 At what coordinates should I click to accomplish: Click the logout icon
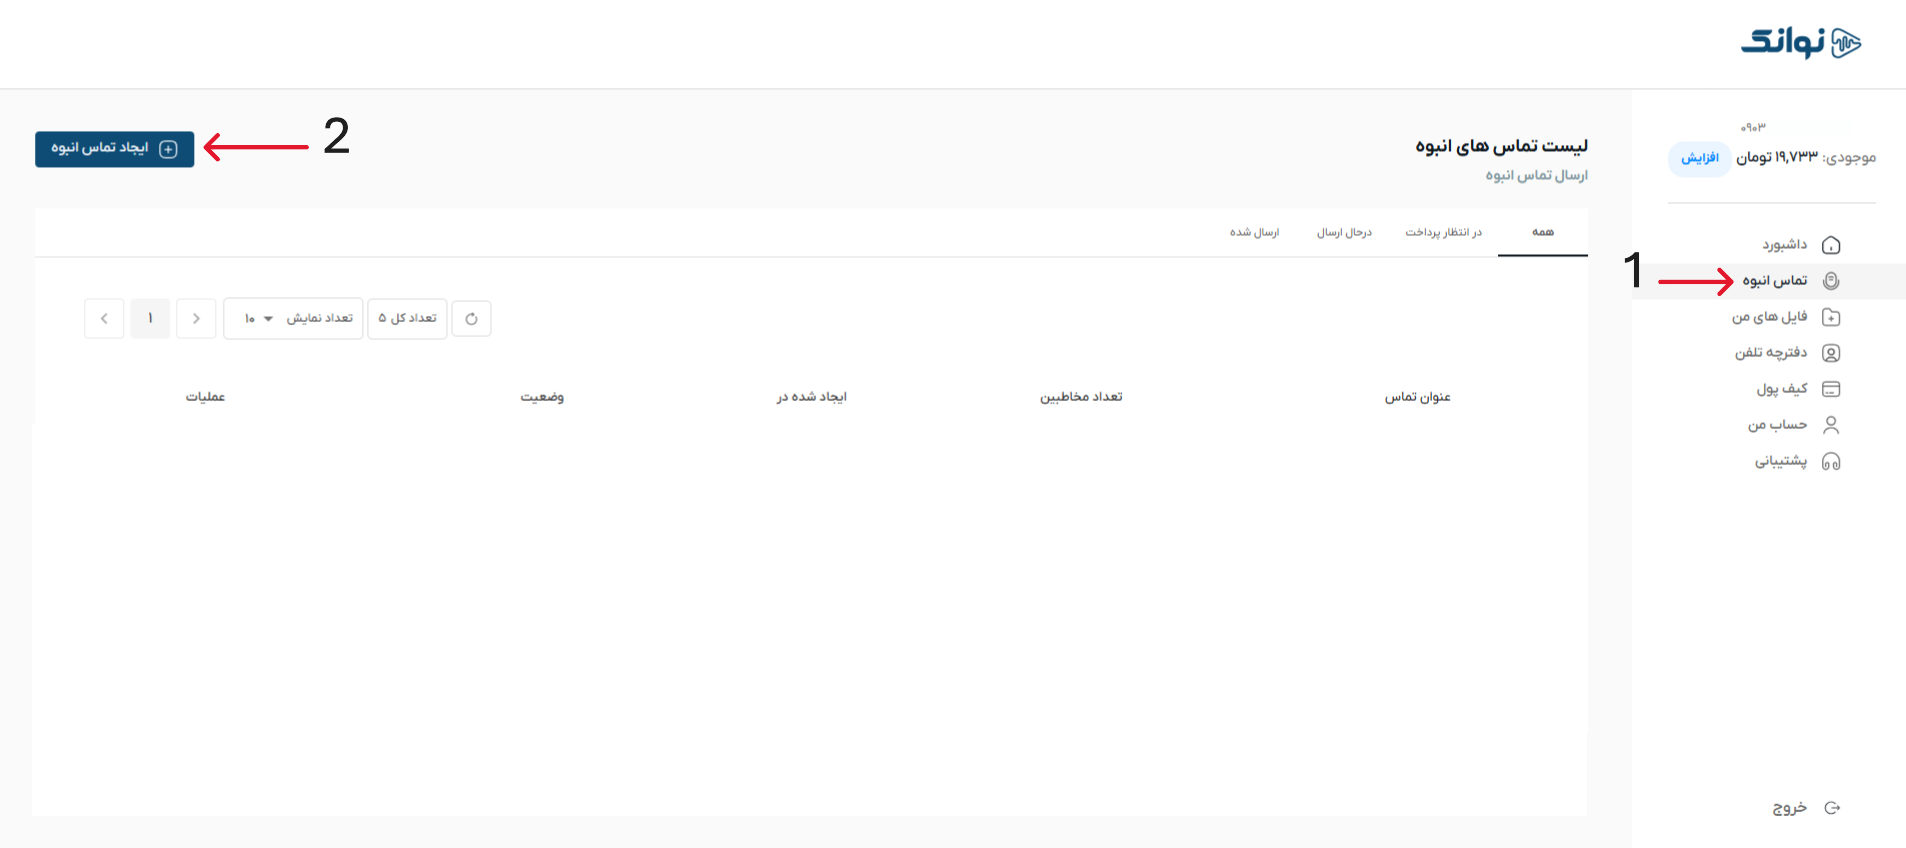click(x=1832, y=808)
